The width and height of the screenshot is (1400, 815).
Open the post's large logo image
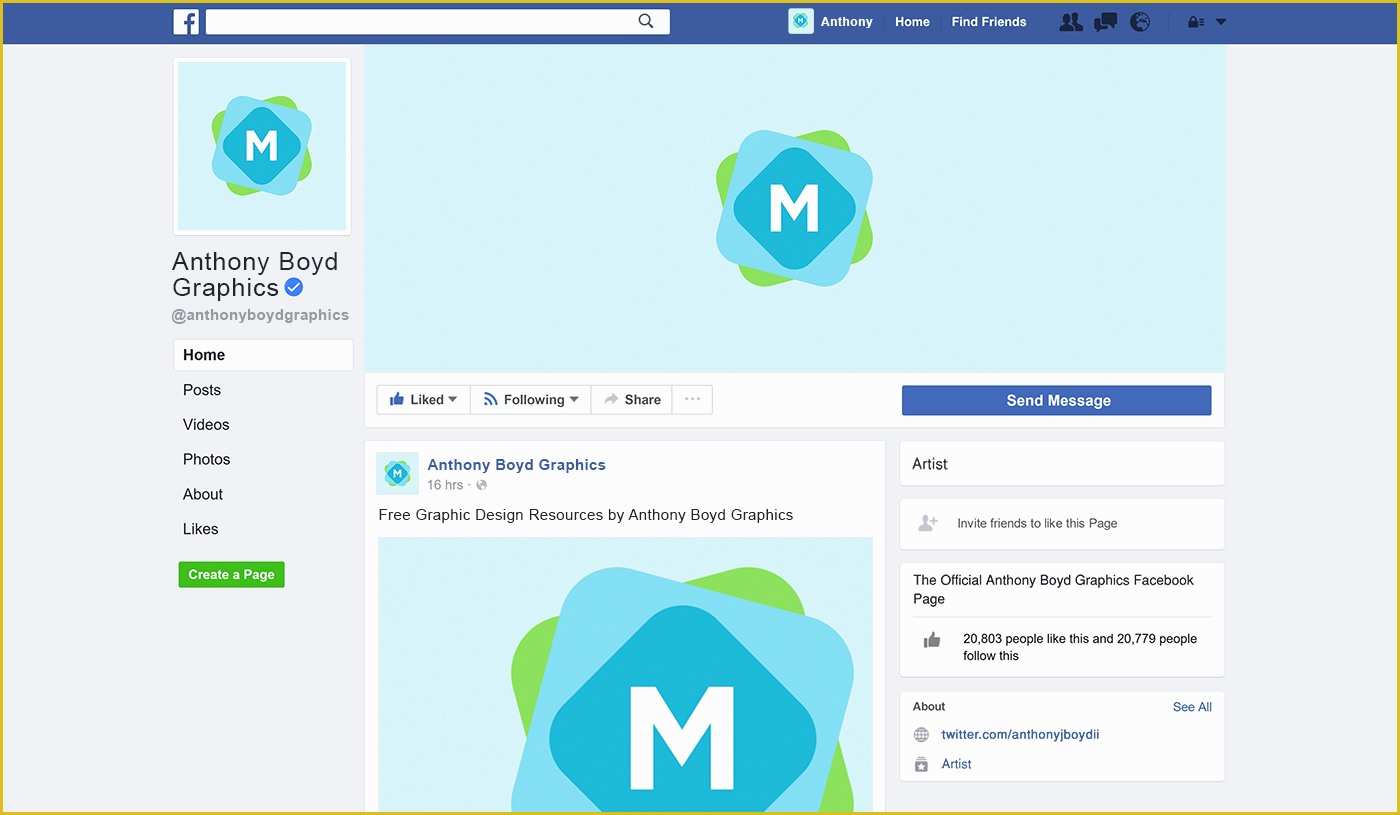click(625, 675)
